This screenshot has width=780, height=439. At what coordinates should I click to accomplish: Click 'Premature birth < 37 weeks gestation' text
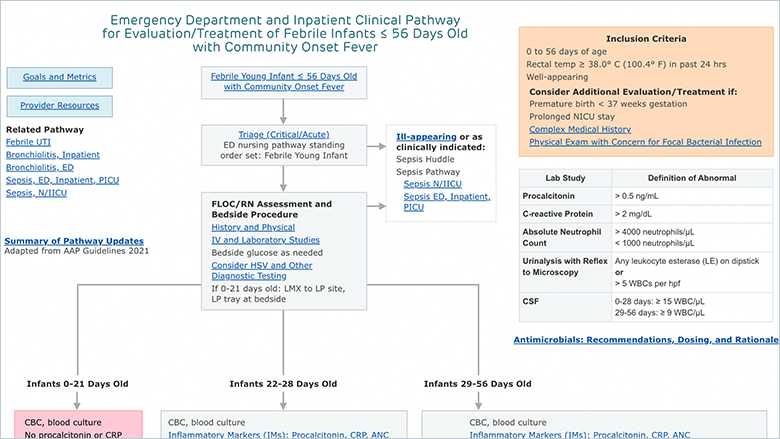(608, 104)
